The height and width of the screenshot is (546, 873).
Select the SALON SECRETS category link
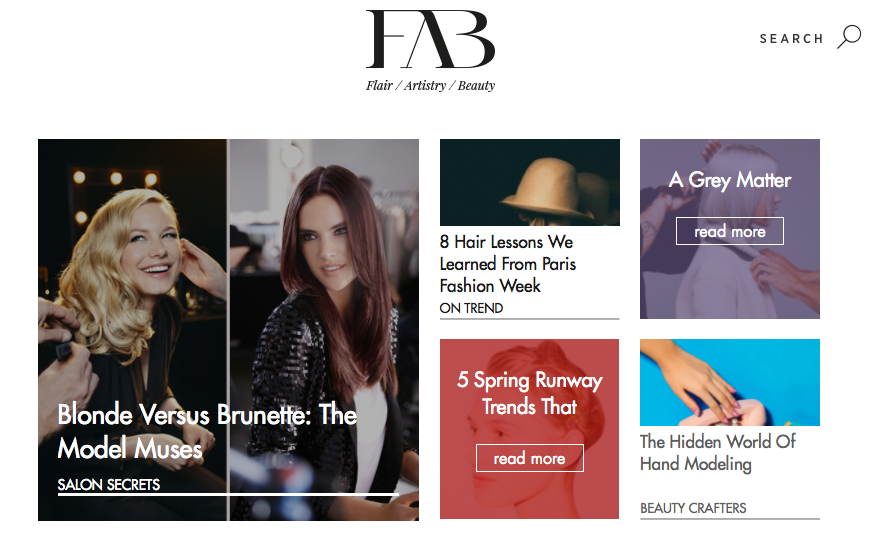click(x=109, y=485)
